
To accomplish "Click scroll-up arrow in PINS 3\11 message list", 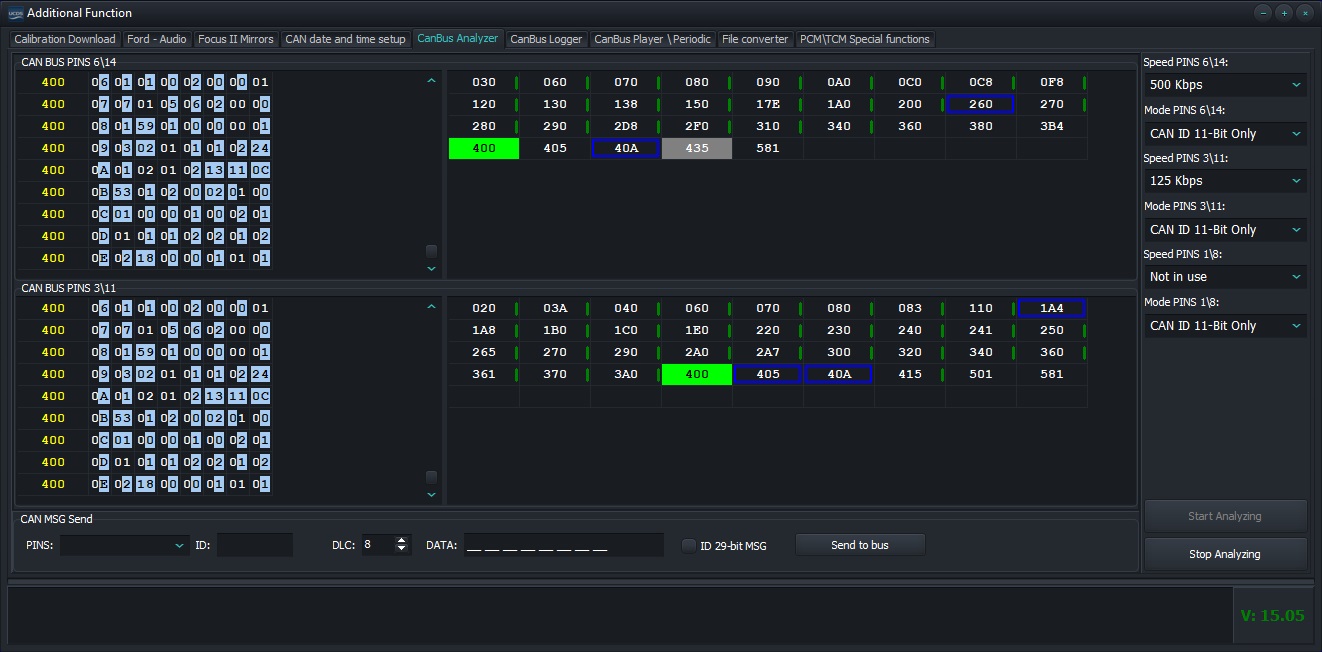I will click(431, 307).
